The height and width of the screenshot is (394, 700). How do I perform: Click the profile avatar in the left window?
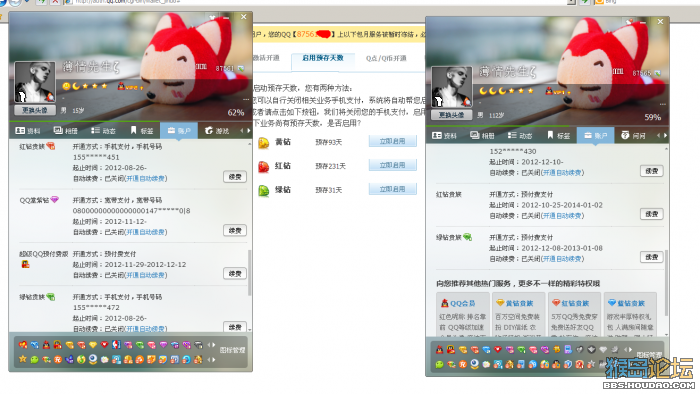pos(35,83)
